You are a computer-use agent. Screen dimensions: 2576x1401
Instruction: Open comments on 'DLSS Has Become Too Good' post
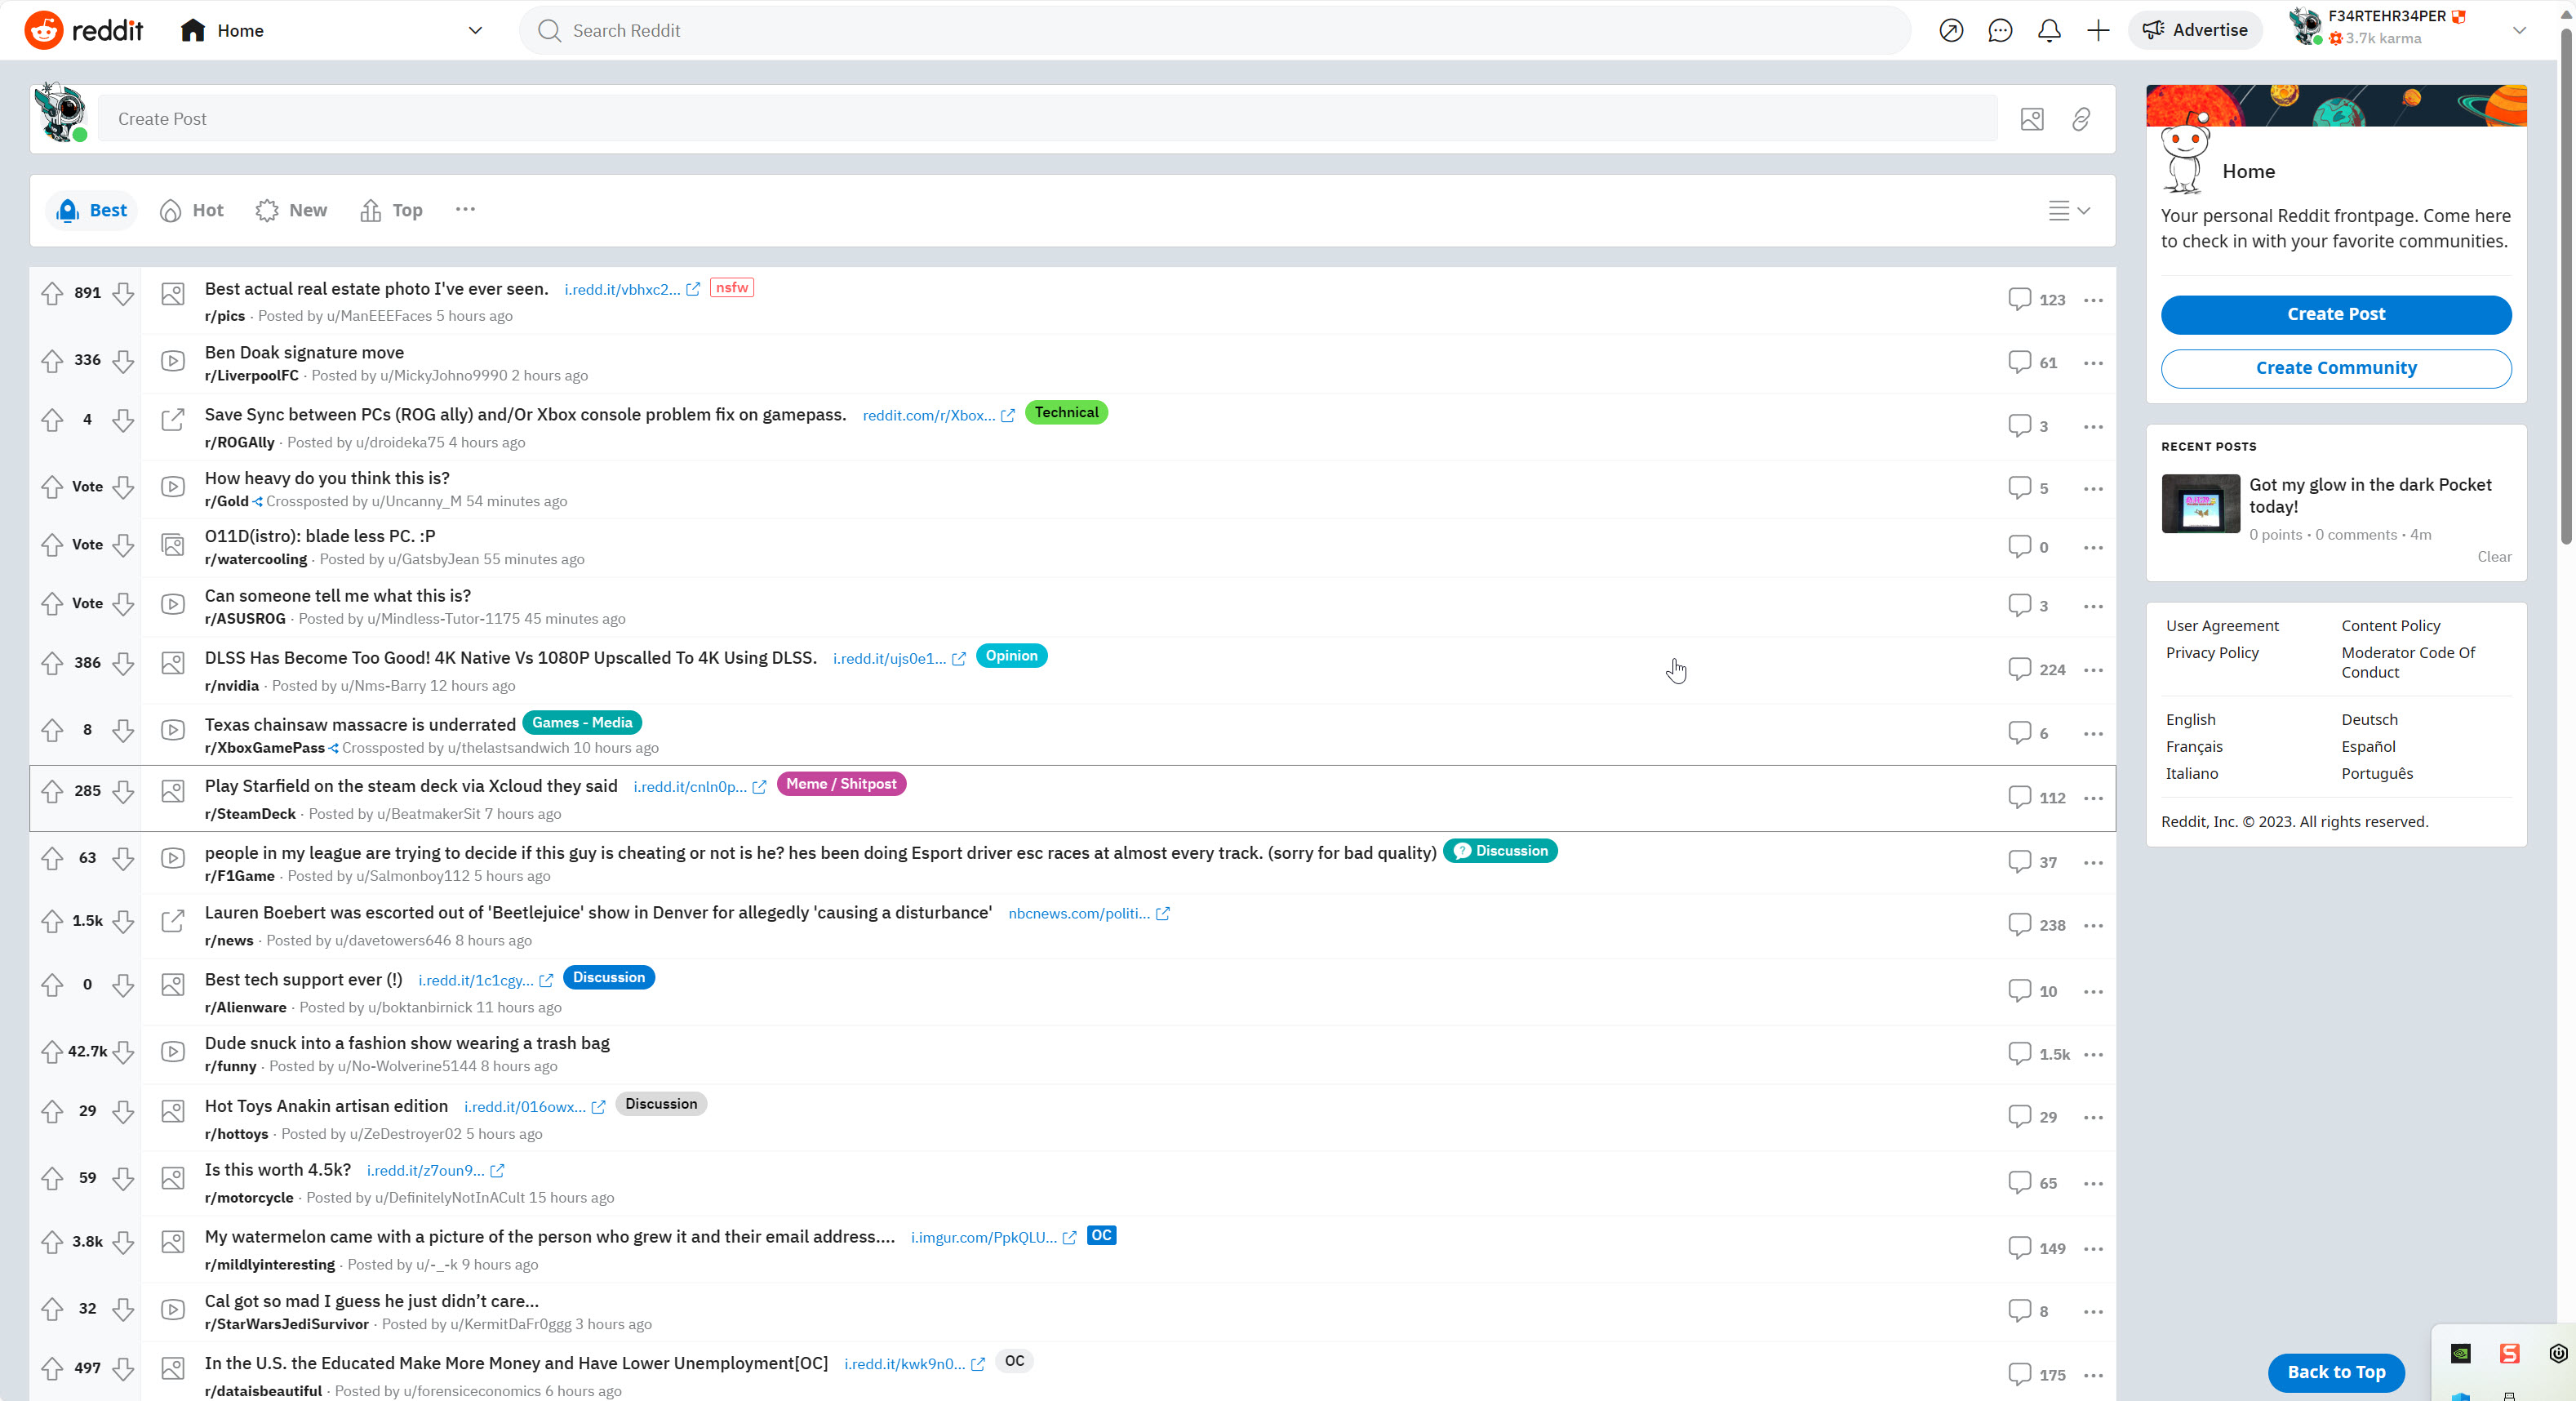[2036, 669]
